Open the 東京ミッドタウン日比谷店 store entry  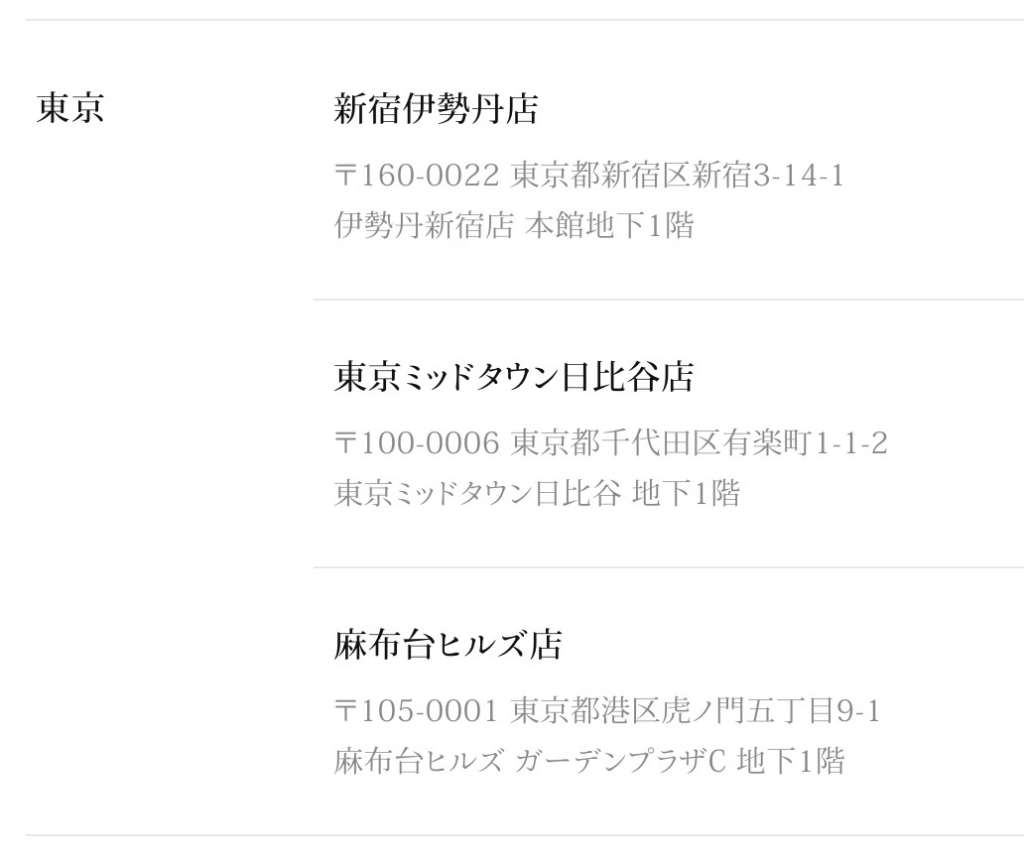click(x=513, y=378)
